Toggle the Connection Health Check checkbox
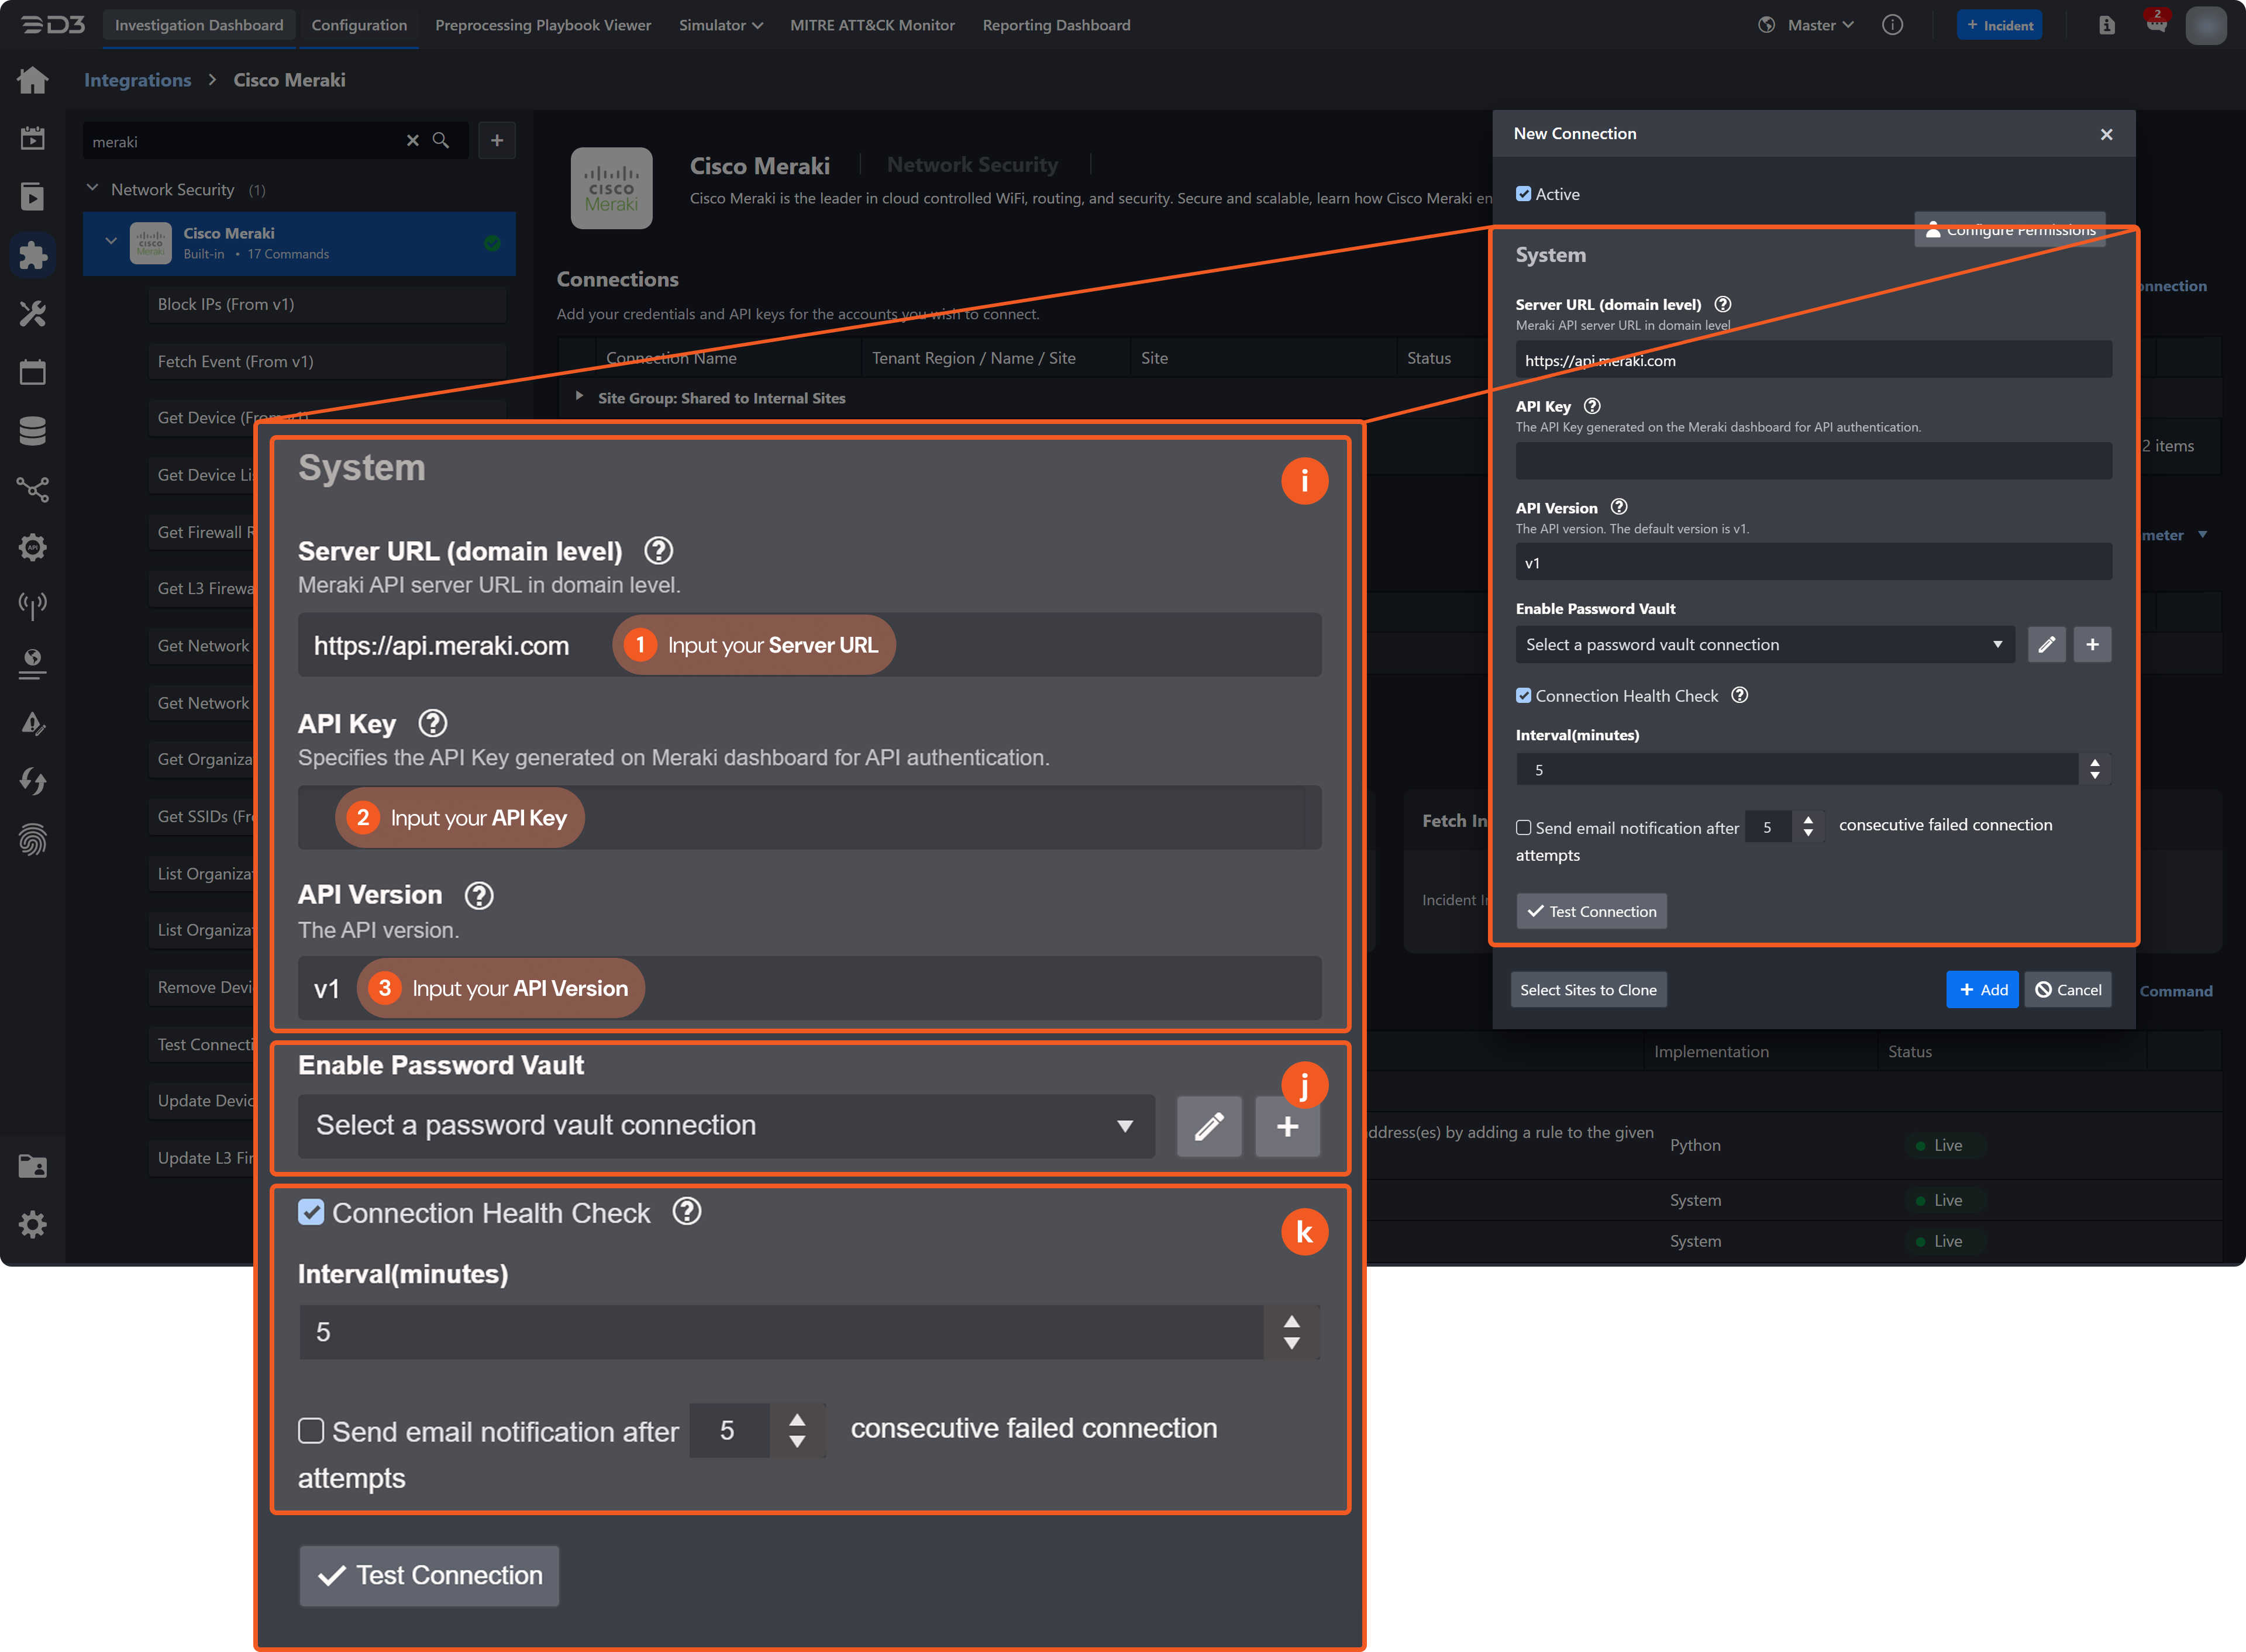Image resolution: width=2246 pixels, height=1652 pixels. click(1523, 696)
